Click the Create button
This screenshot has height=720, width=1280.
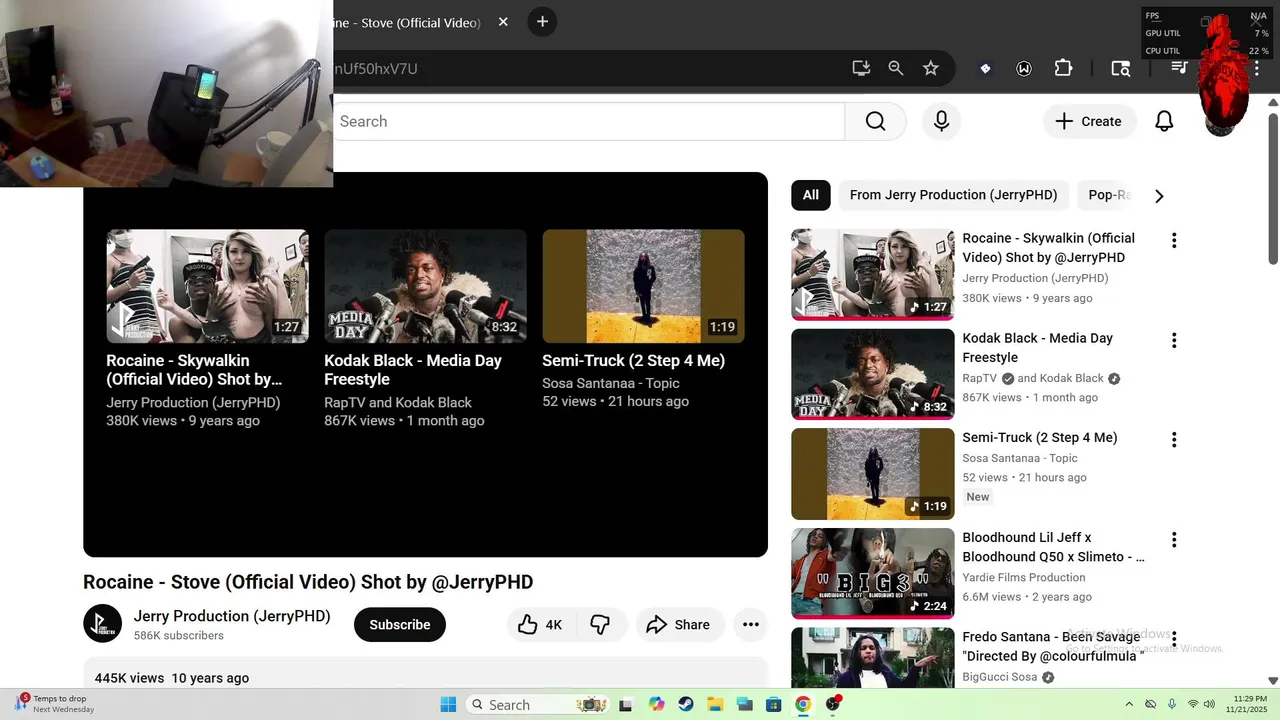pos(1090,121)
